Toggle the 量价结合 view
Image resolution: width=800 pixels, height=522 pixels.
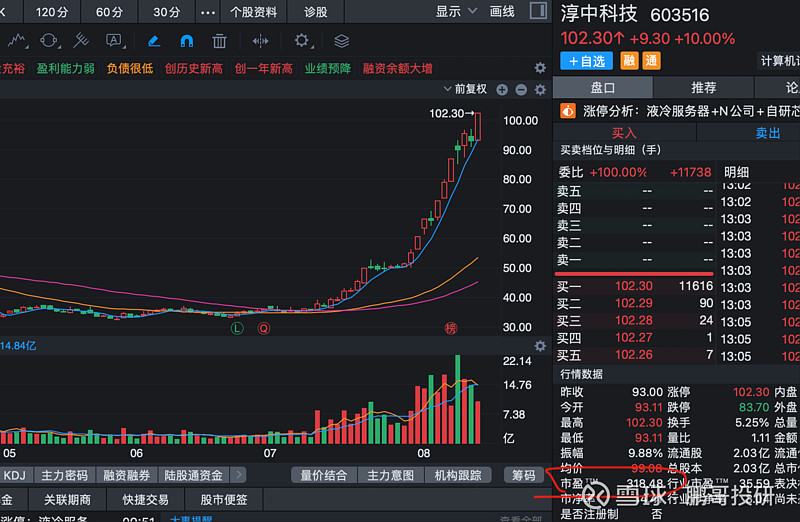click(x=323, y=475)
